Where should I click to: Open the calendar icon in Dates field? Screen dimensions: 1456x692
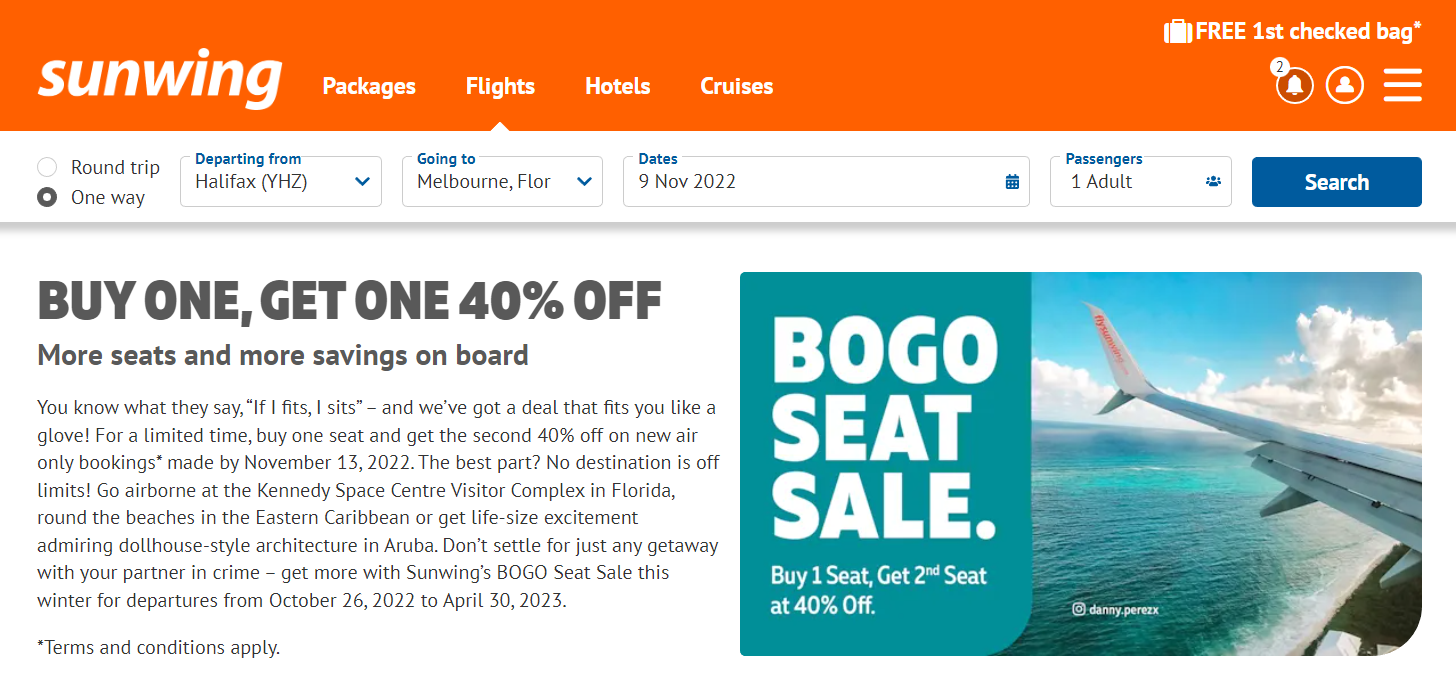pyautogui.click(x=1012, y=181)
